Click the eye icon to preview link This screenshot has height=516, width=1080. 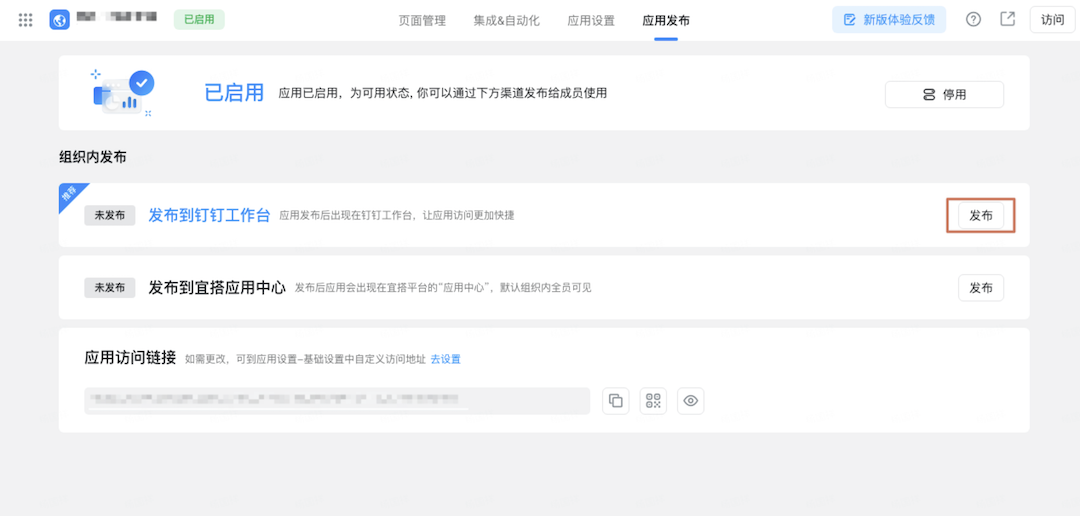point(690,401)
